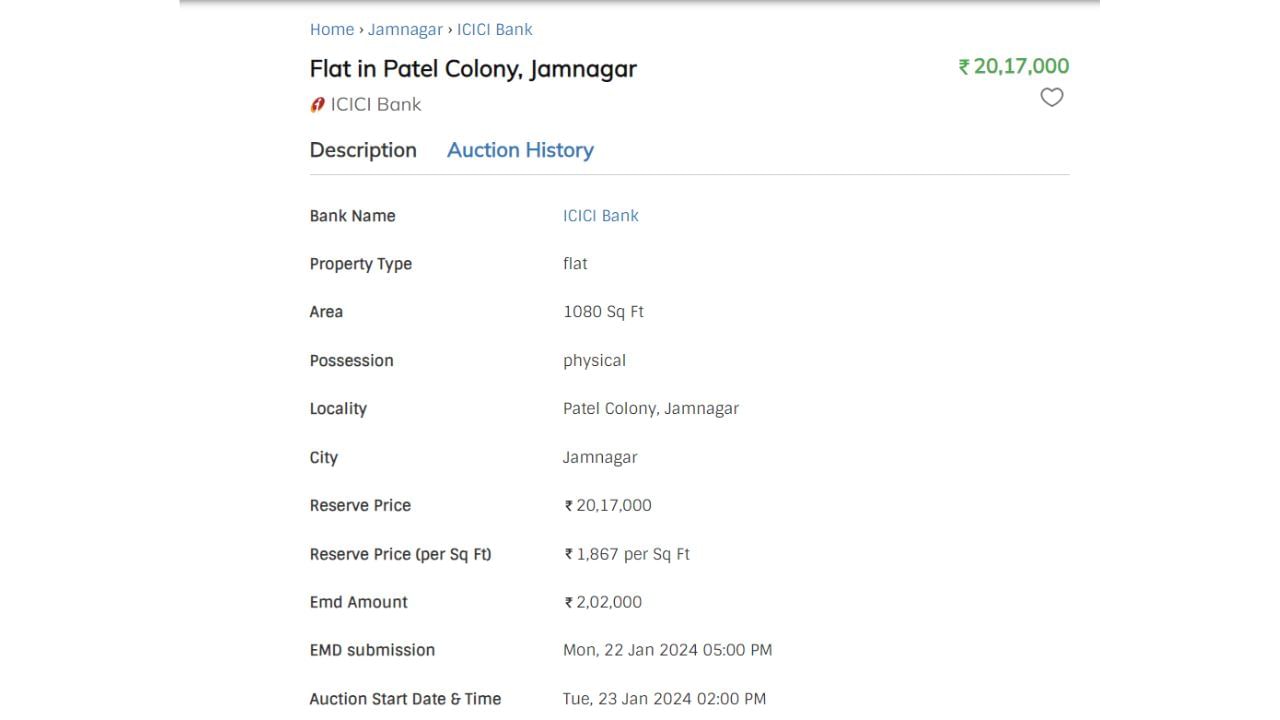Image resolution: width=1280 pixels, height=720 pixels.
Task: Click the Emd Amount value ₹2,02,000
Action: click(x=603, y=602)
